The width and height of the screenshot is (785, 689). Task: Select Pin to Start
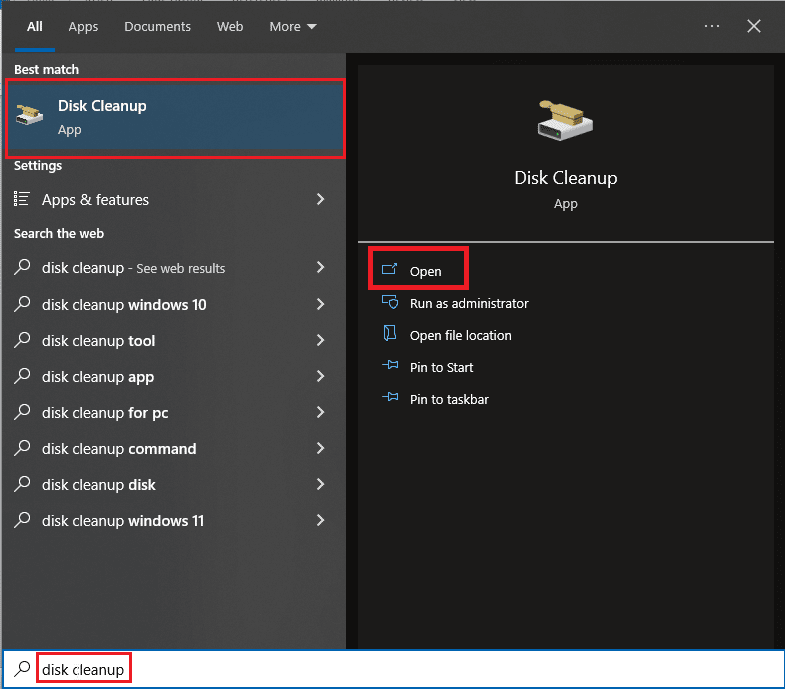coord(441,368)
